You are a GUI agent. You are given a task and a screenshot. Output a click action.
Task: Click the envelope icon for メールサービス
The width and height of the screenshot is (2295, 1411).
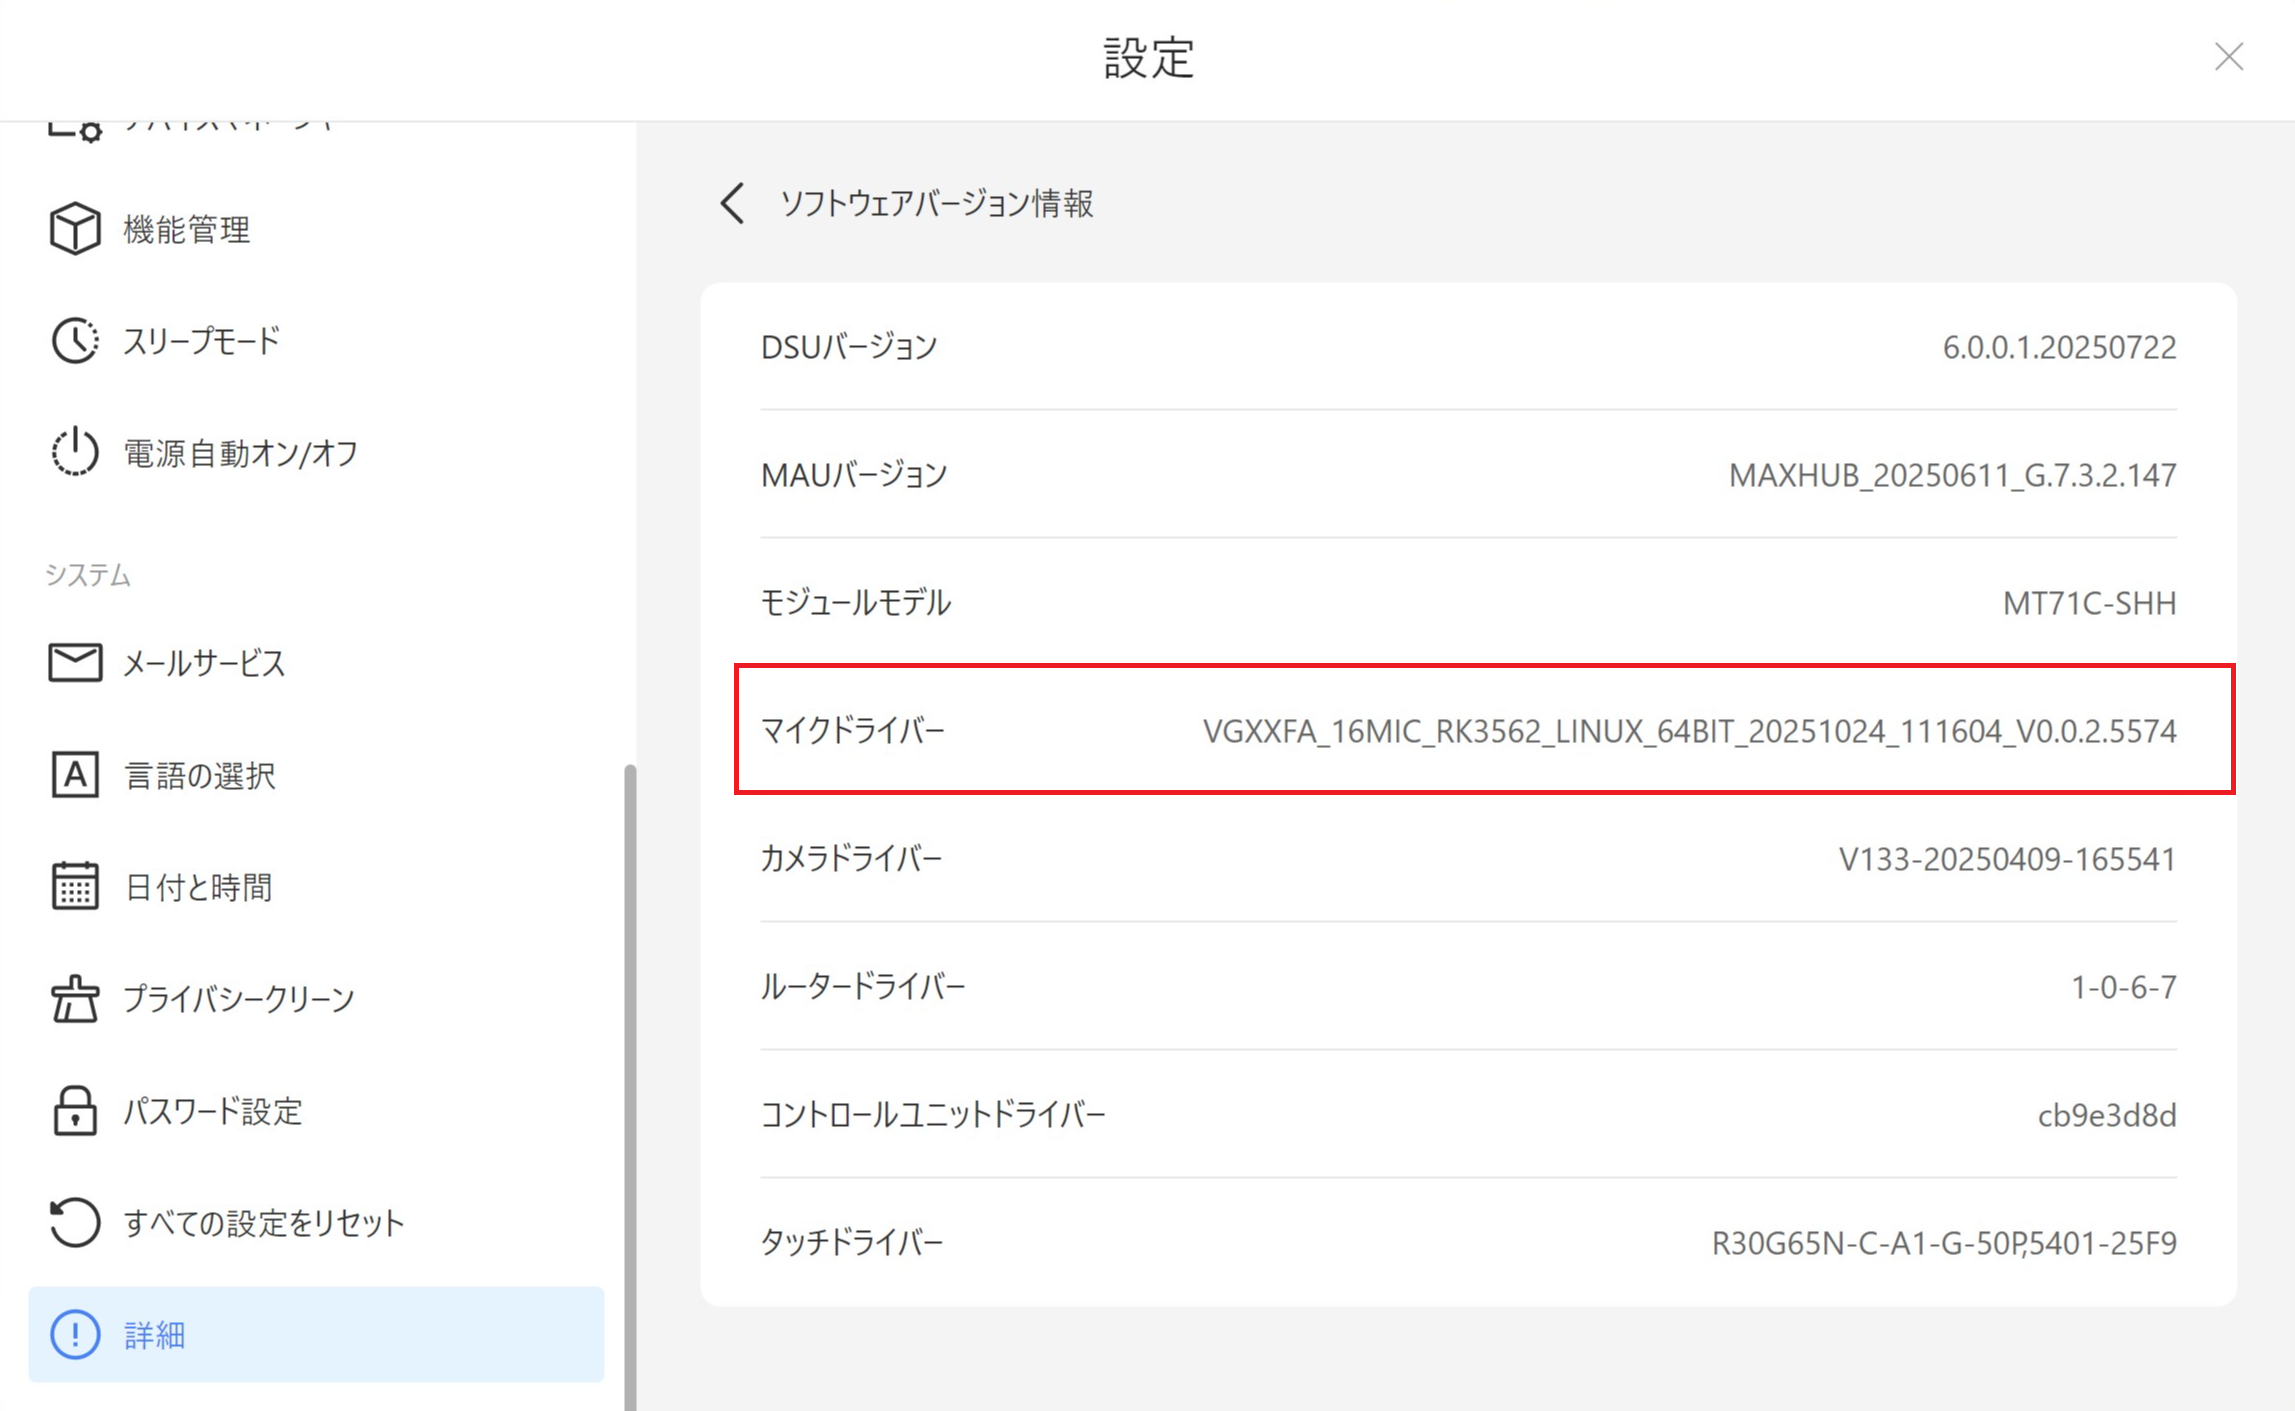click(75, 662)
